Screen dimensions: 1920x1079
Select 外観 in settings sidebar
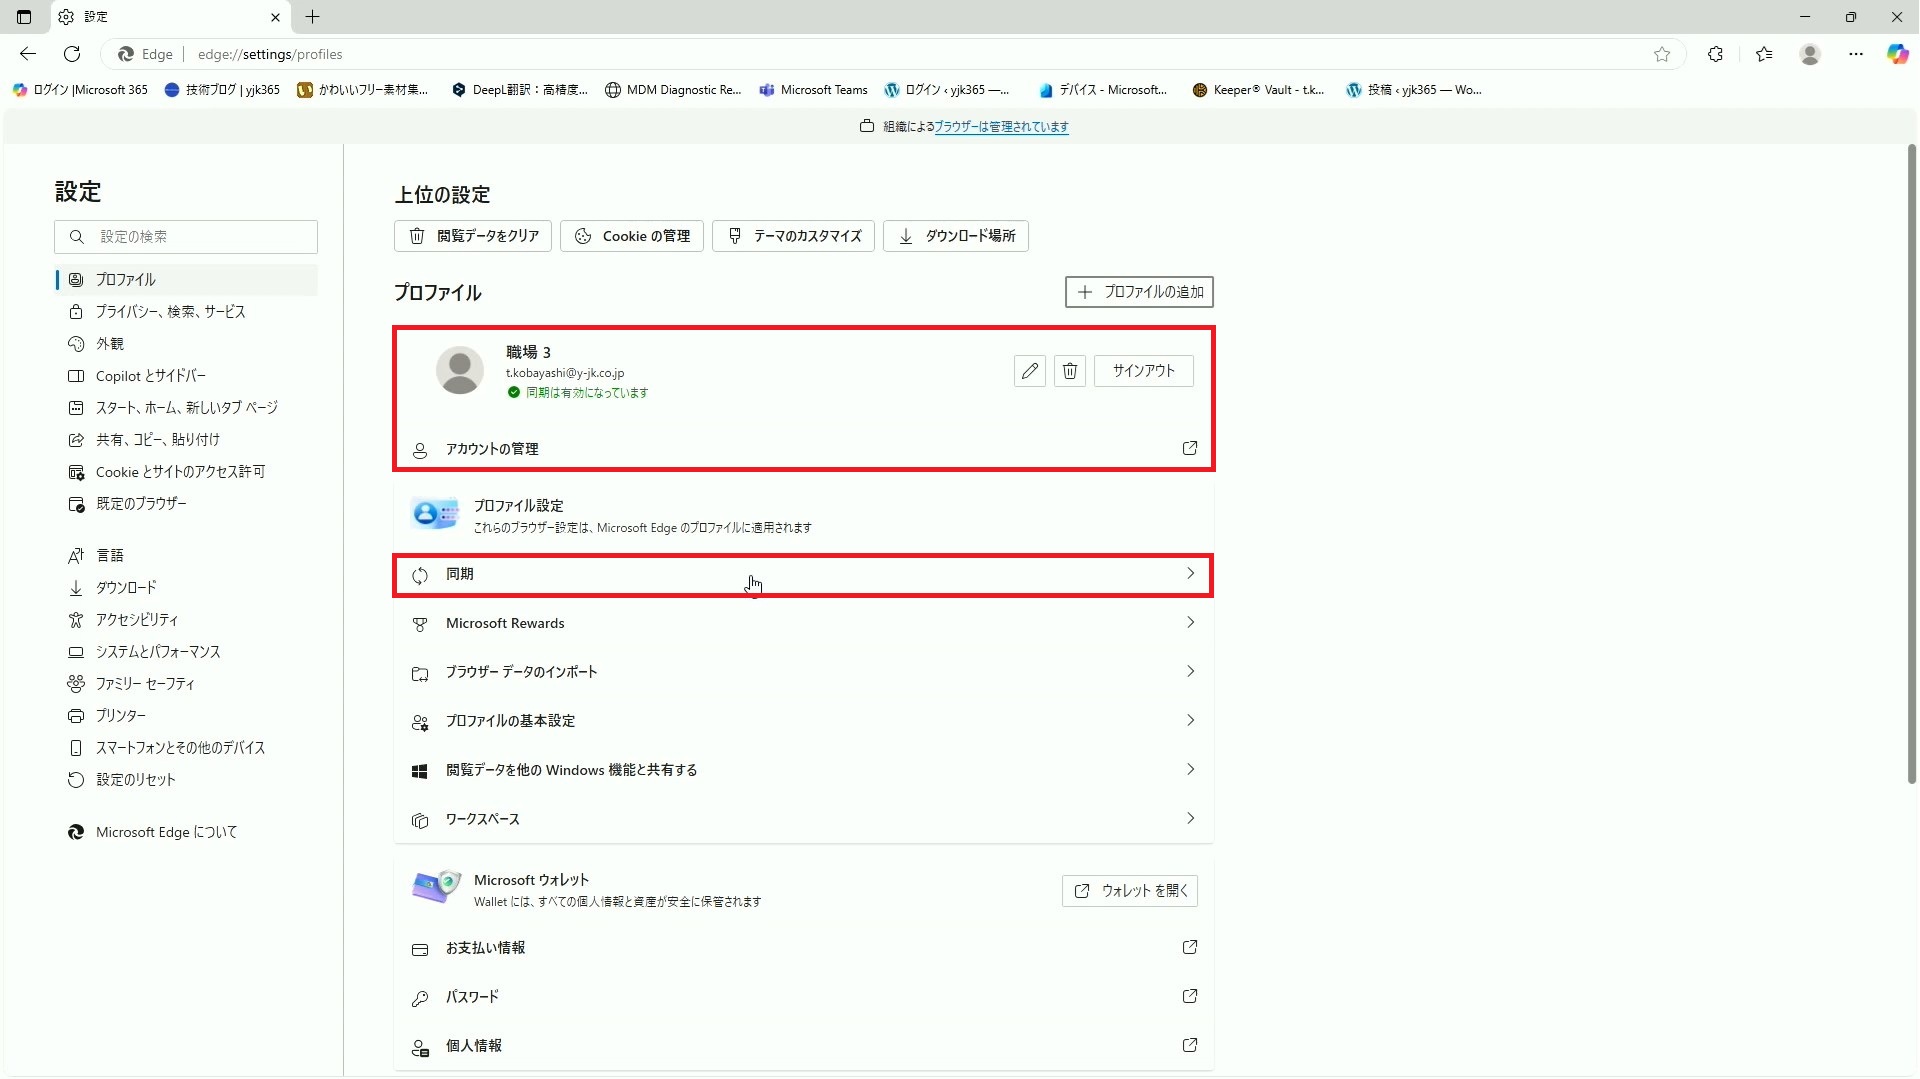coord(110,344)
